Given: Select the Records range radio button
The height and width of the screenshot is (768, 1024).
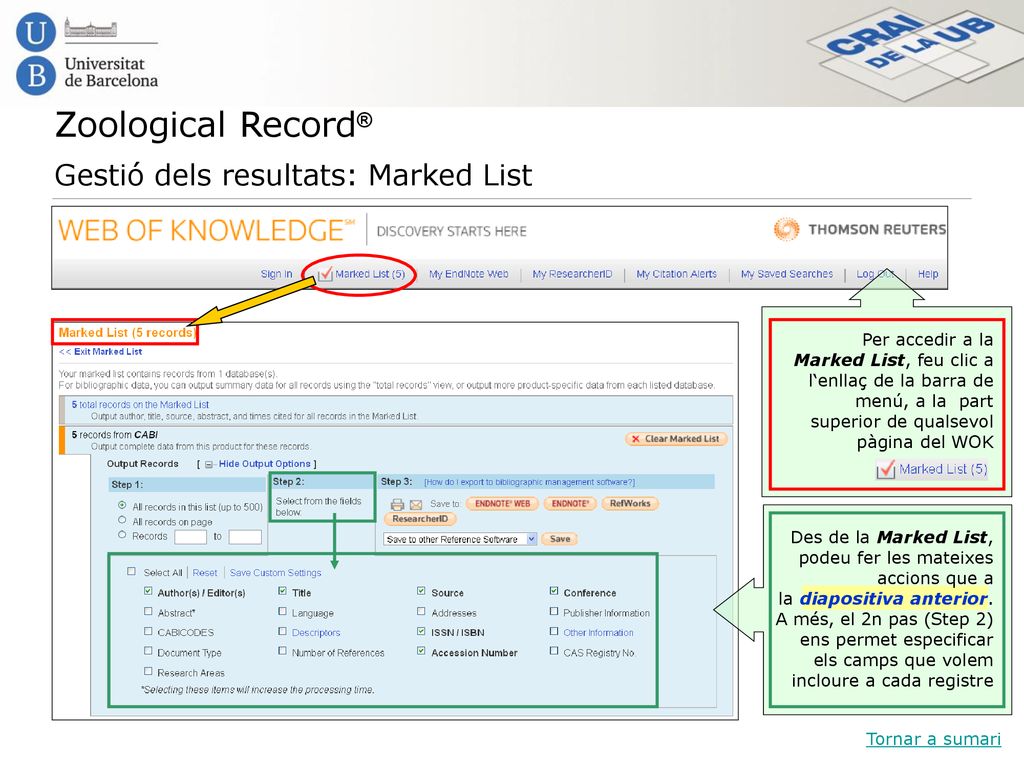Looking at the screenshot, I should [122, 535].
